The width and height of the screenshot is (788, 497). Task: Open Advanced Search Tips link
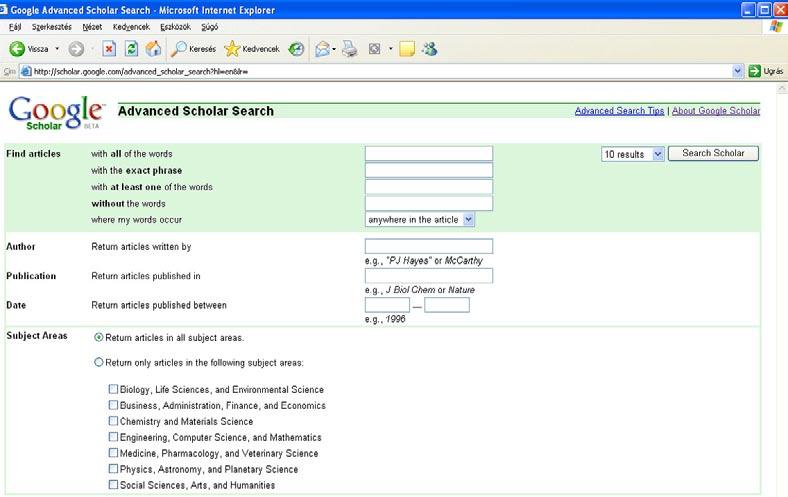pos(619,111)
